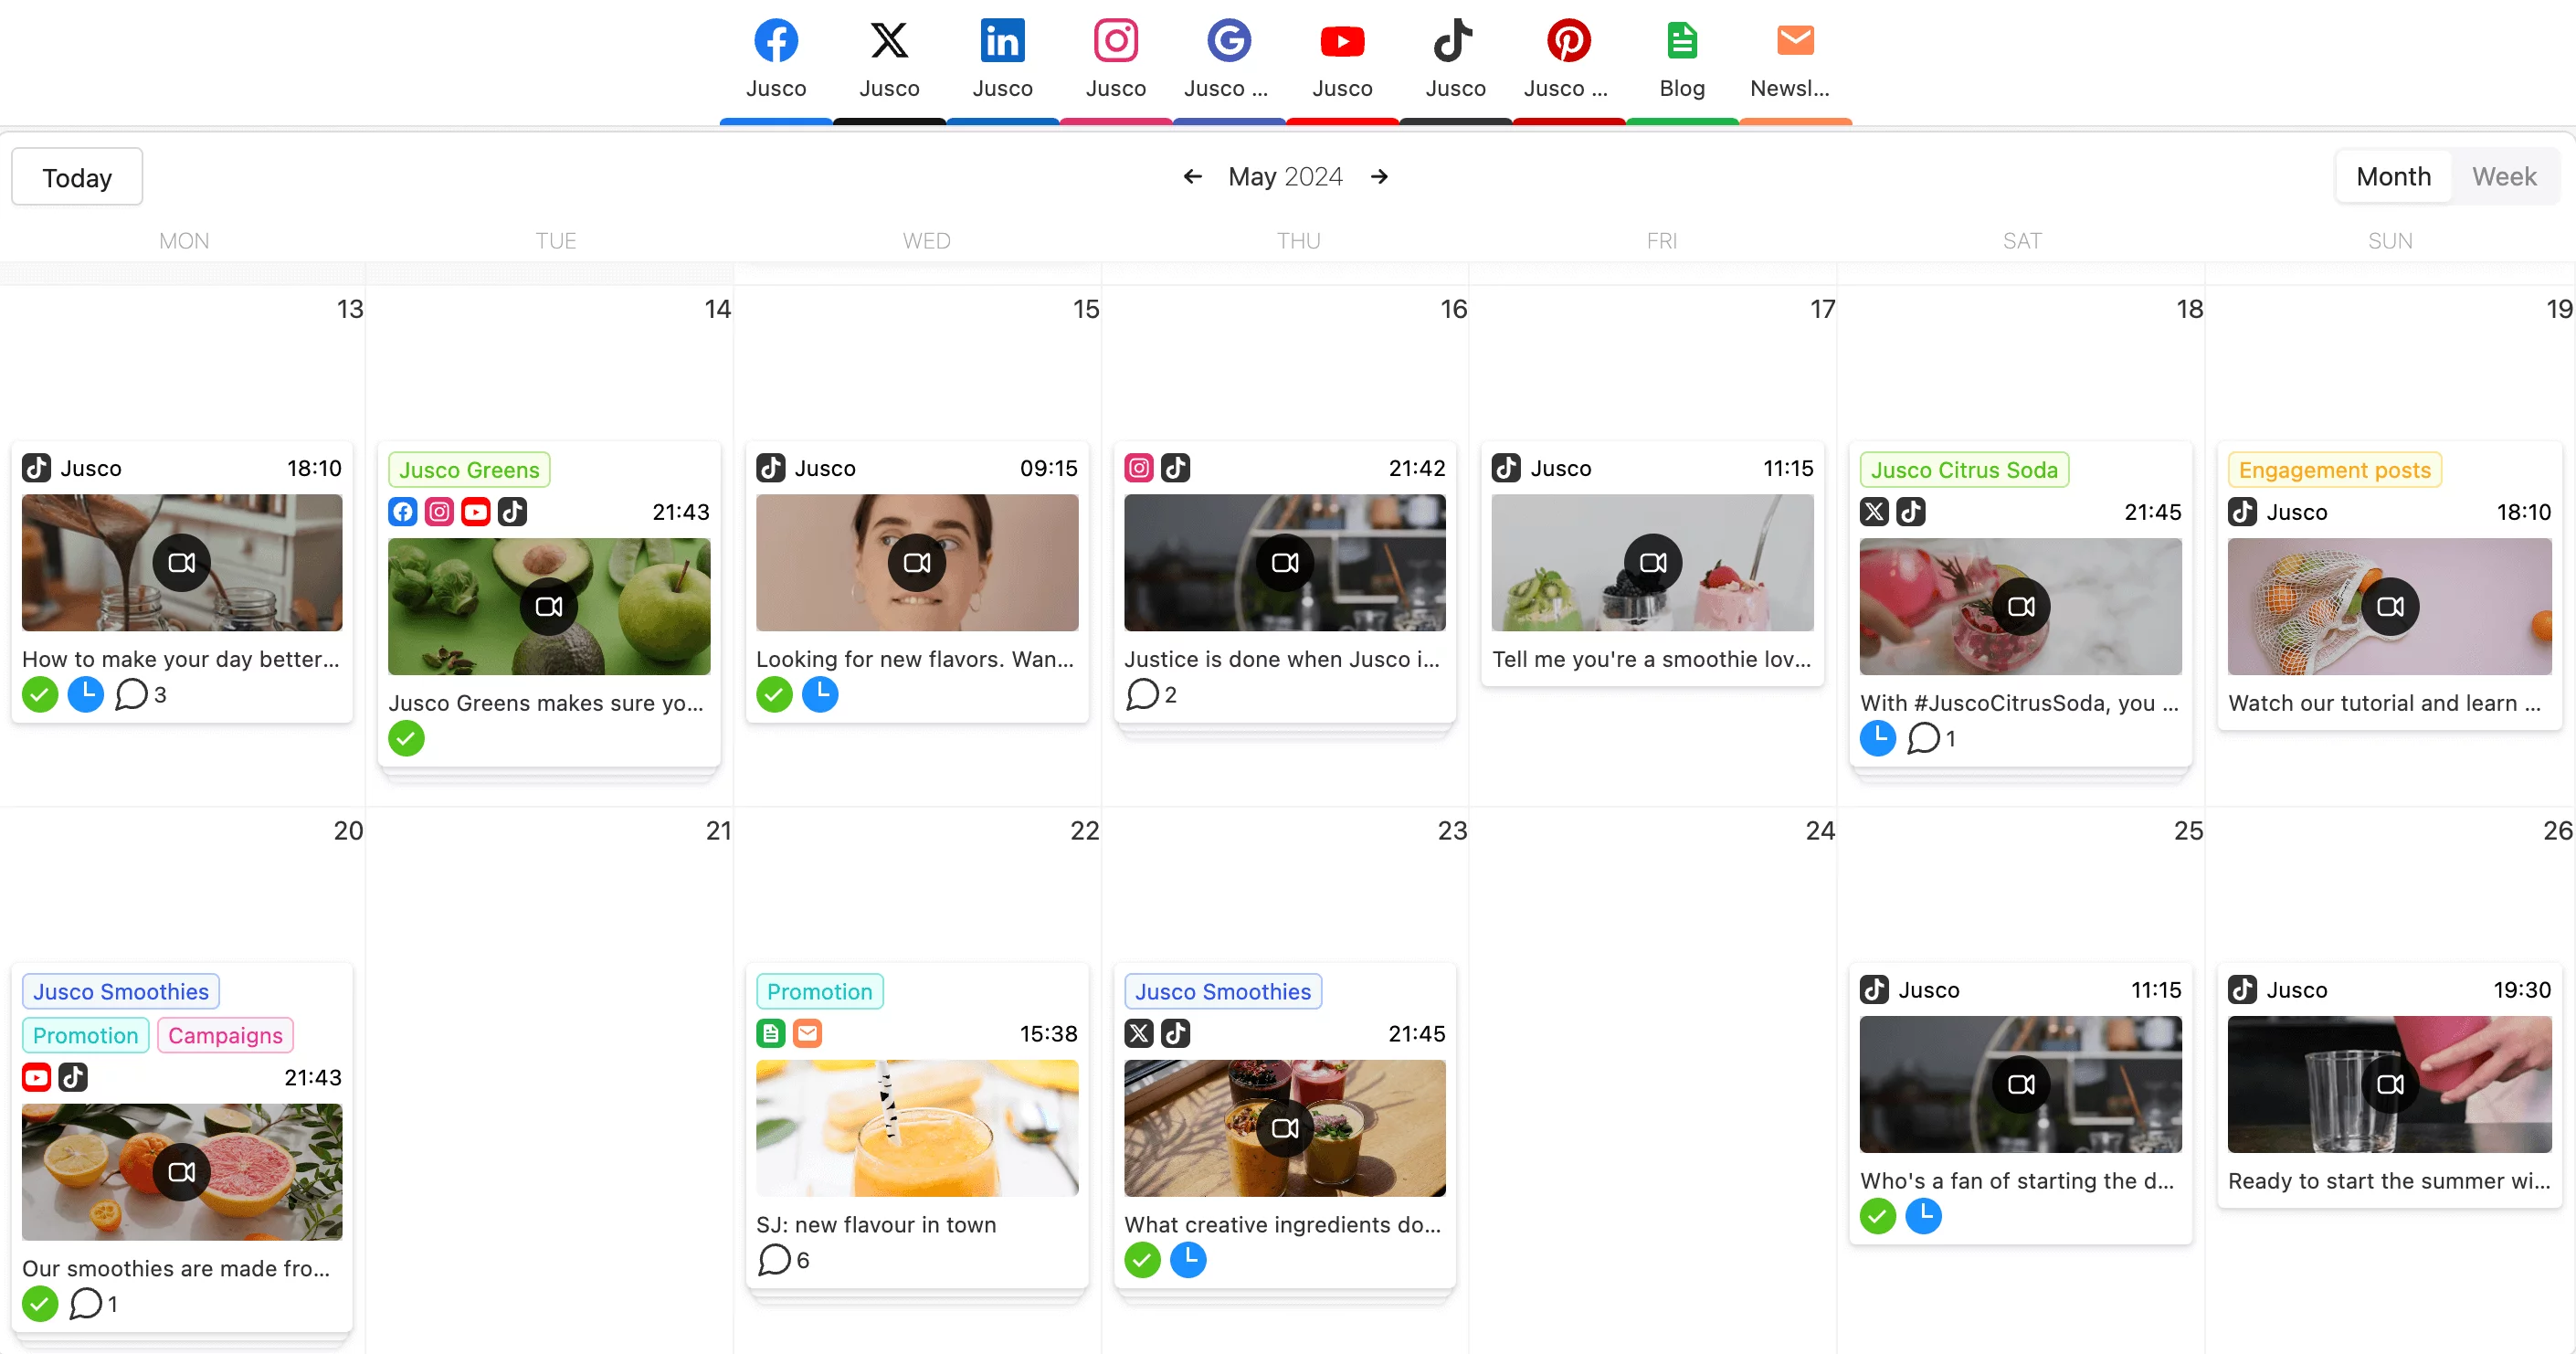Screen dimensions: 2576x1354
Task: Navigate to next month using forward arrow
Action: click(1380, 175)
